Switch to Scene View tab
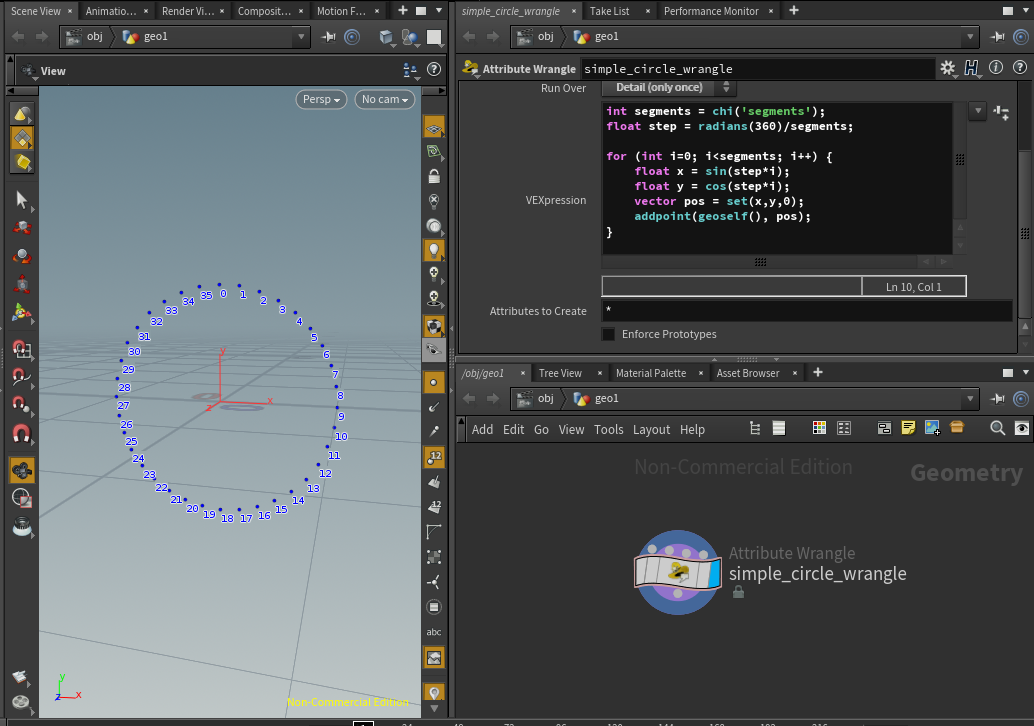 (x=36, y=11)
